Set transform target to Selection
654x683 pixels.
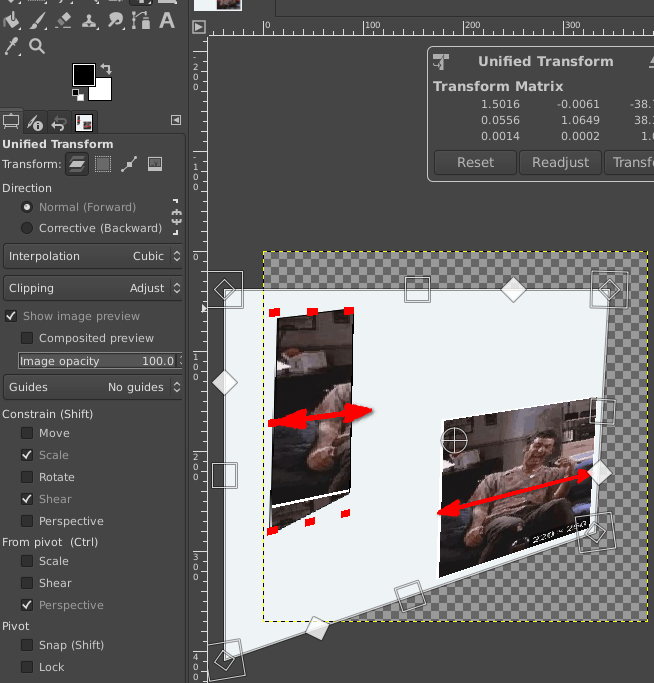103,164
